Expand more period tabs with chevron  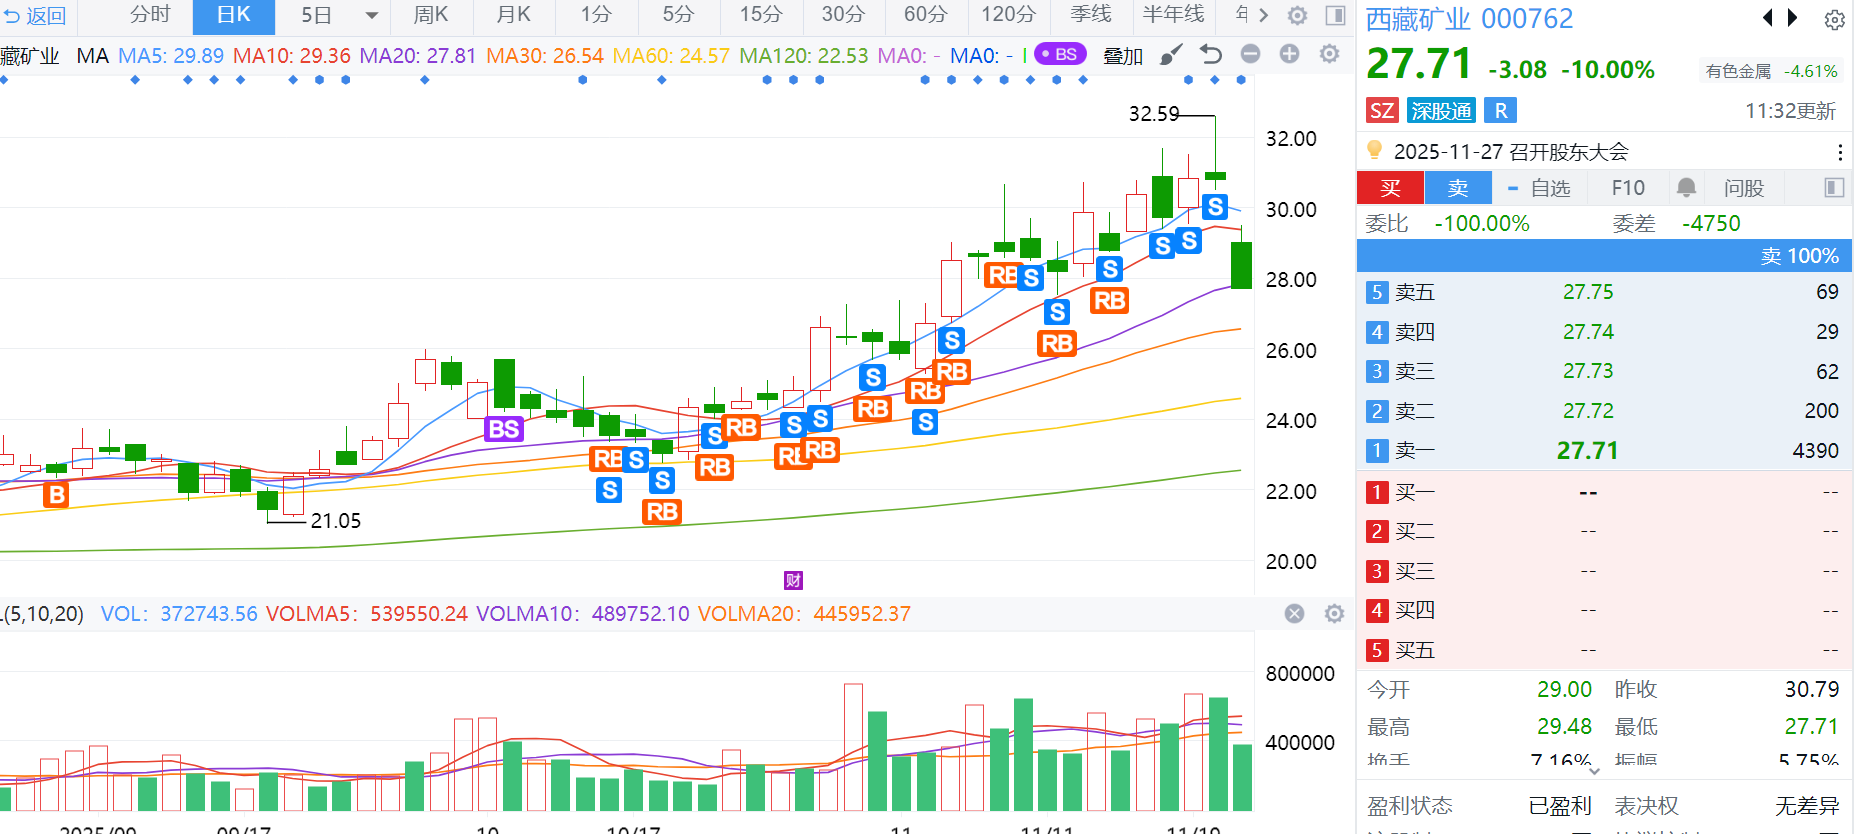[x=1264, y=15]
